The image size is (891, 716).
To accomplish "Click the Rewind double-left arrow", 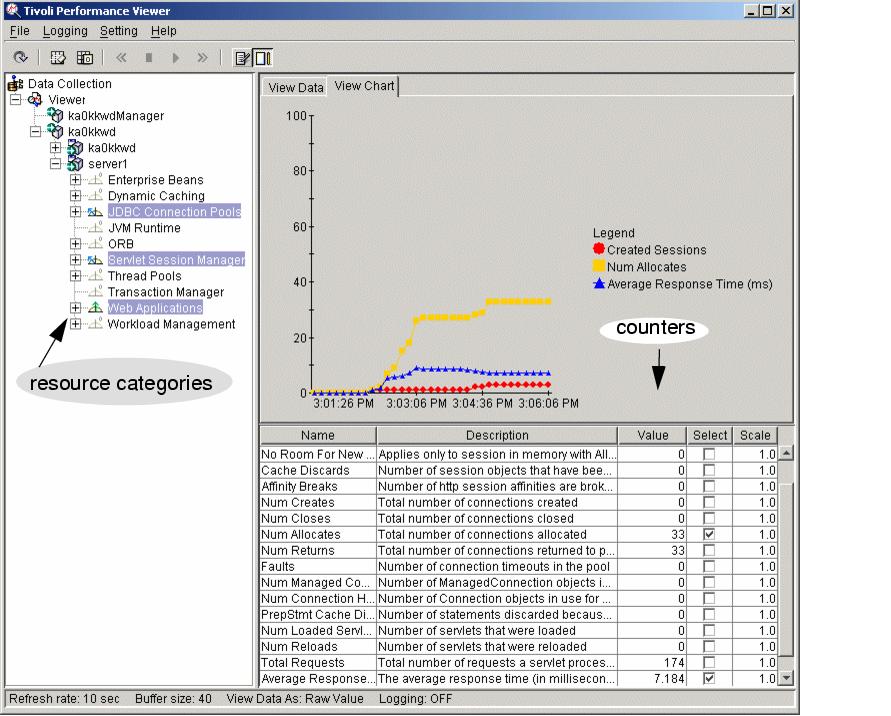I will 121,57.
